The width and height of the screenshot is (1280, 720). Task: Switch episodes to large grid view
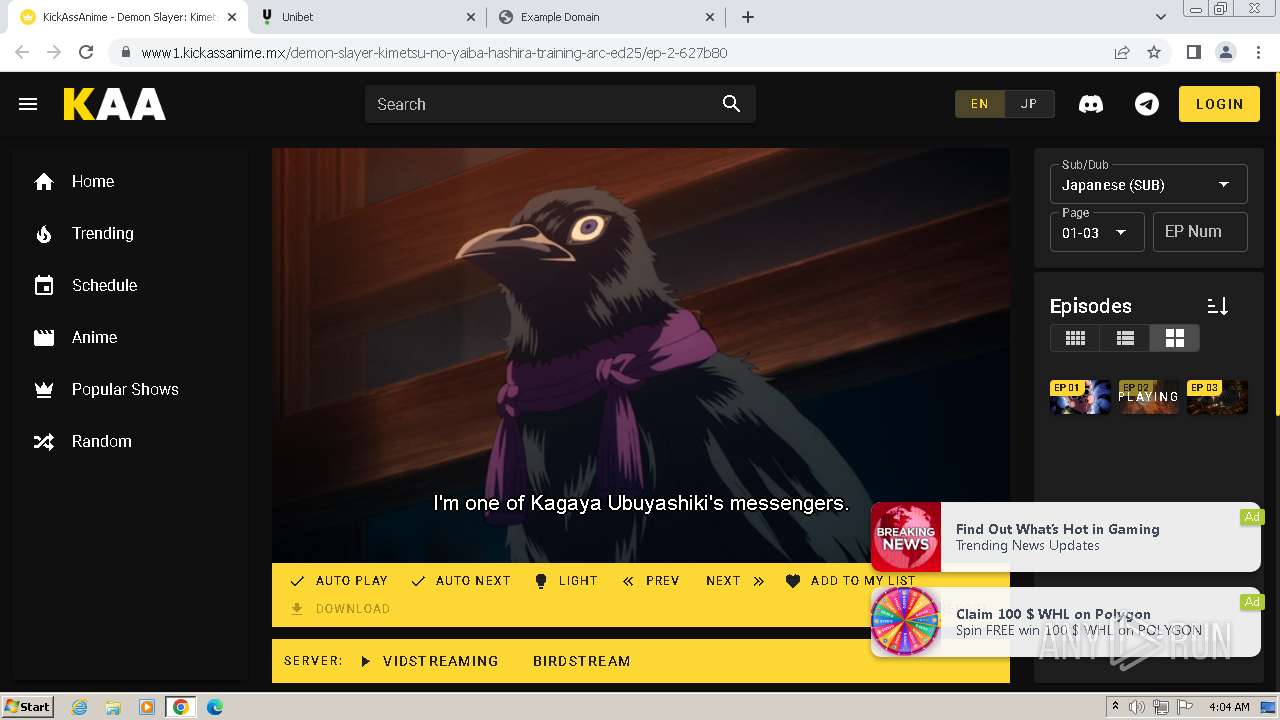[x=1174, y=338]
